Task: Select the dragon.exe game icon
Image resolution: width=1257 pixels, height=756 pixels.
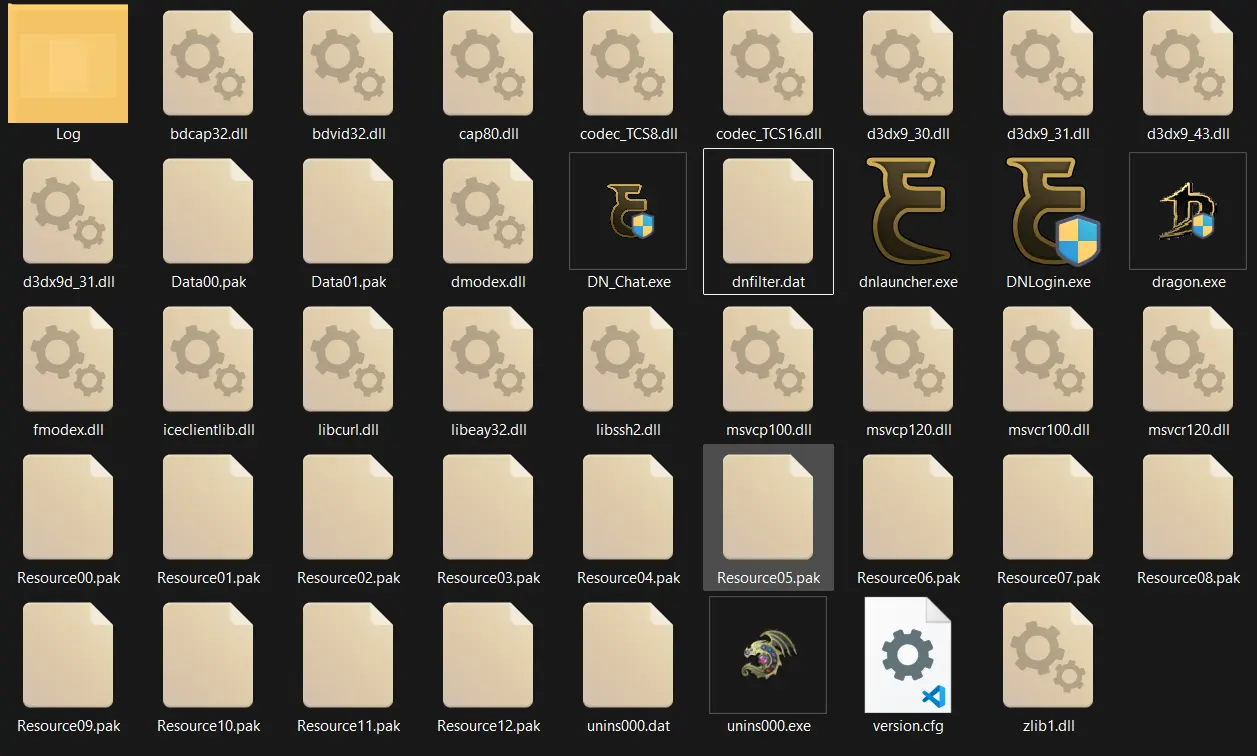Action: tap(1188, 211)
